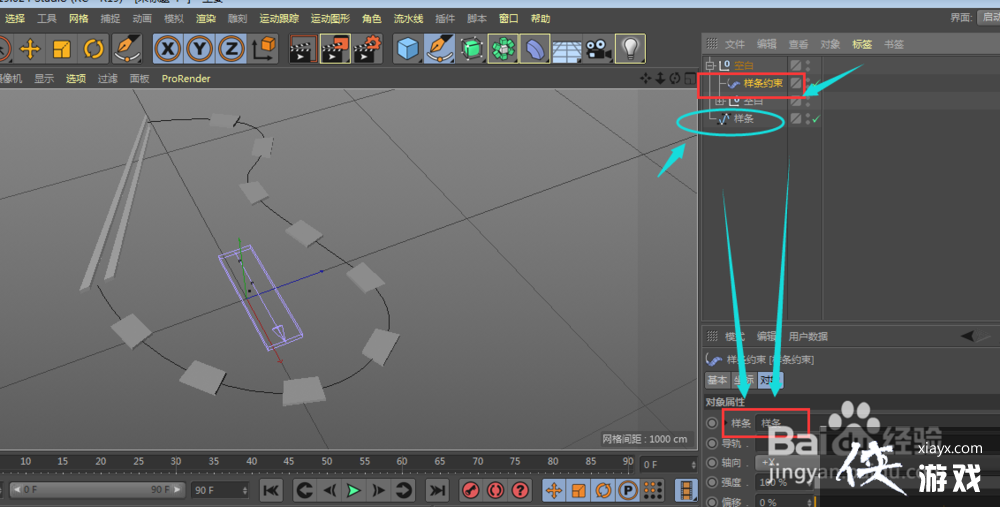Add a Cube primitive object
This screenshot has width=1000, height=507.
click(x=408, y=48)
